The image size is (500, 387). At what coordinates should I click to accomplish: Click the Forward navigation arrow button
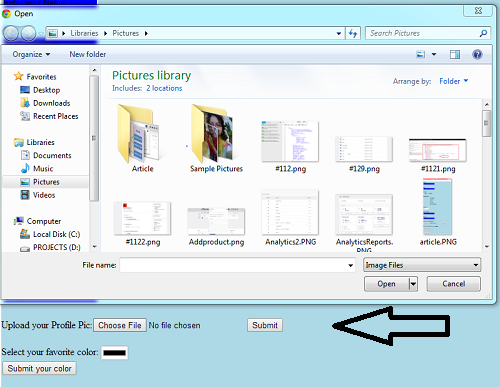[28, 33]
